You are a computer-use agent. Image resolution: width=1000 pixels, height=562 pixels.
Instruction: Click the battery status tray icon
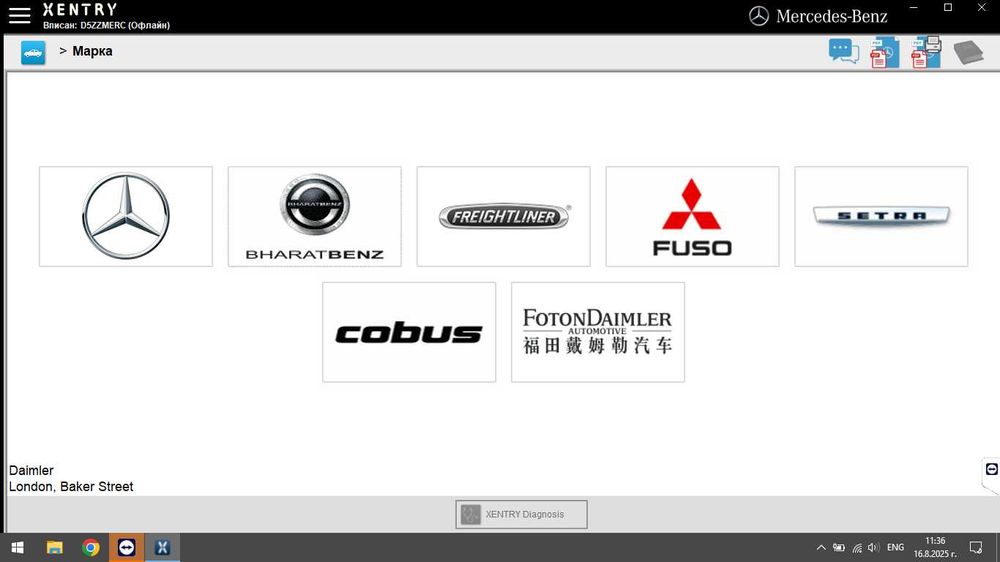pyautogui.click(x=839, y=547)
